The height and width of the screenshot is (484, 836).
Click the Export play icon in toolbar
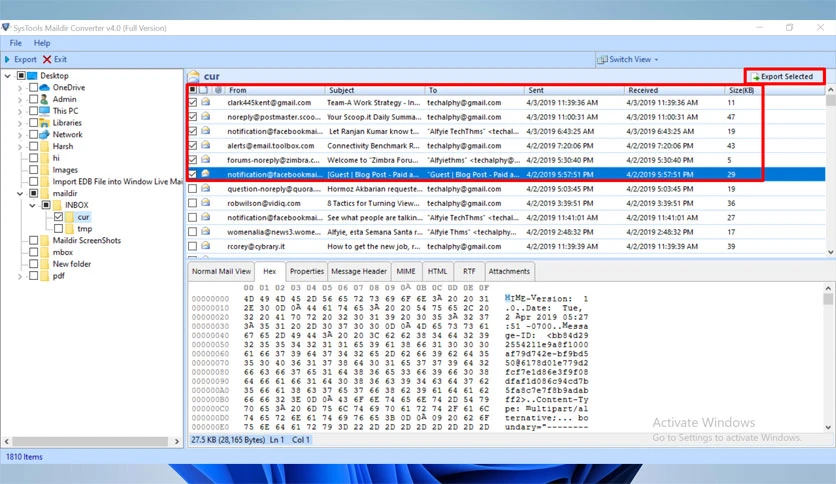tap(7, 59)
